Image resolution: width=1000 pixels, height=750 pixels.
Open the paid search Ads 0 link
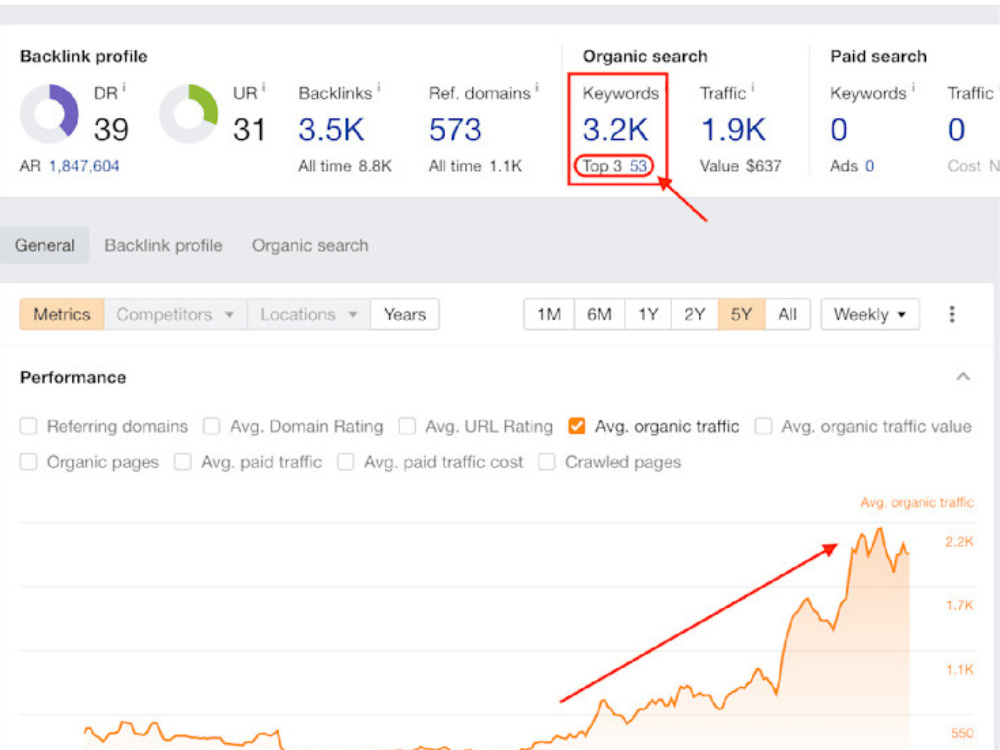(x=869, y=166)
